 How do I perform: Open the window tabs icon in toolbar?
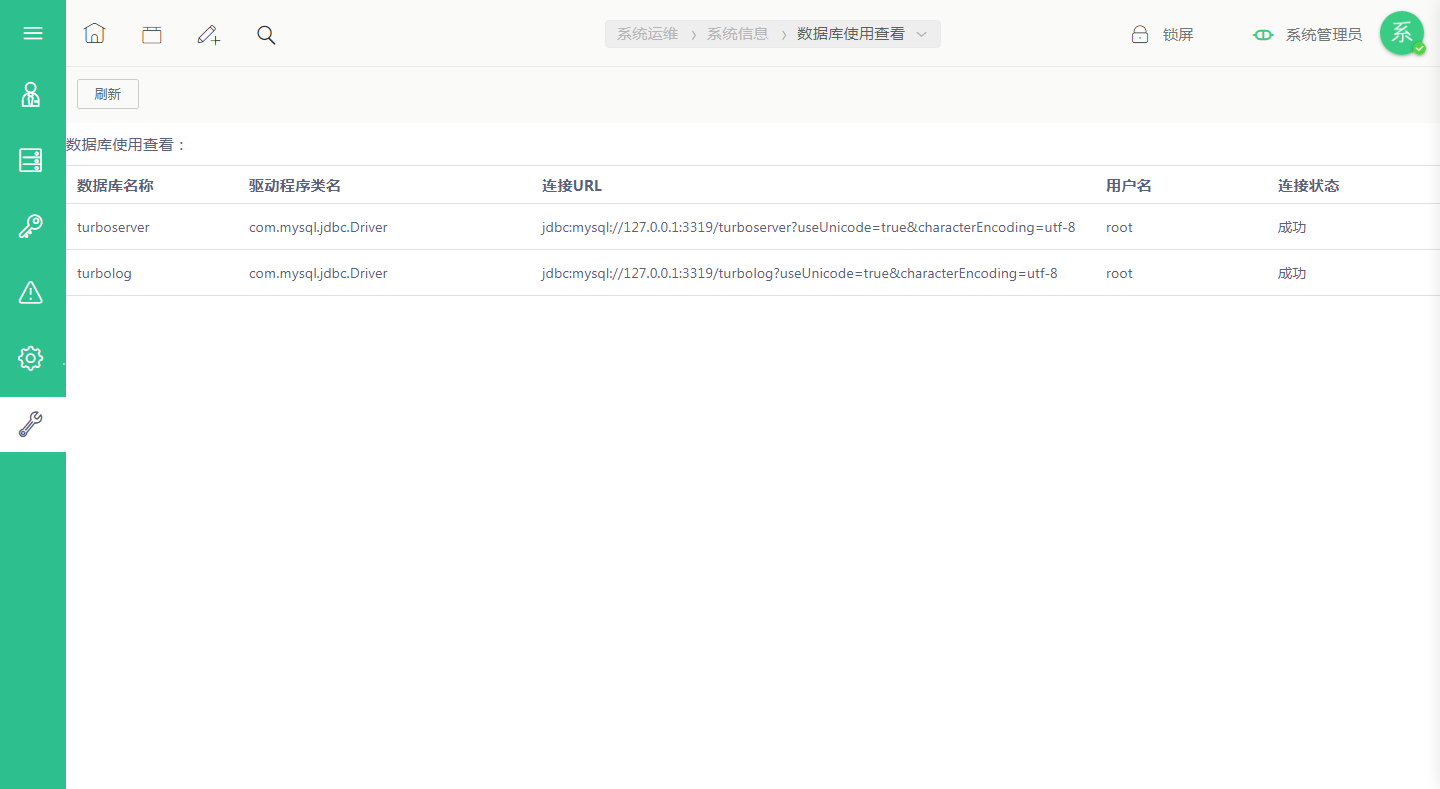click(151, 35)
